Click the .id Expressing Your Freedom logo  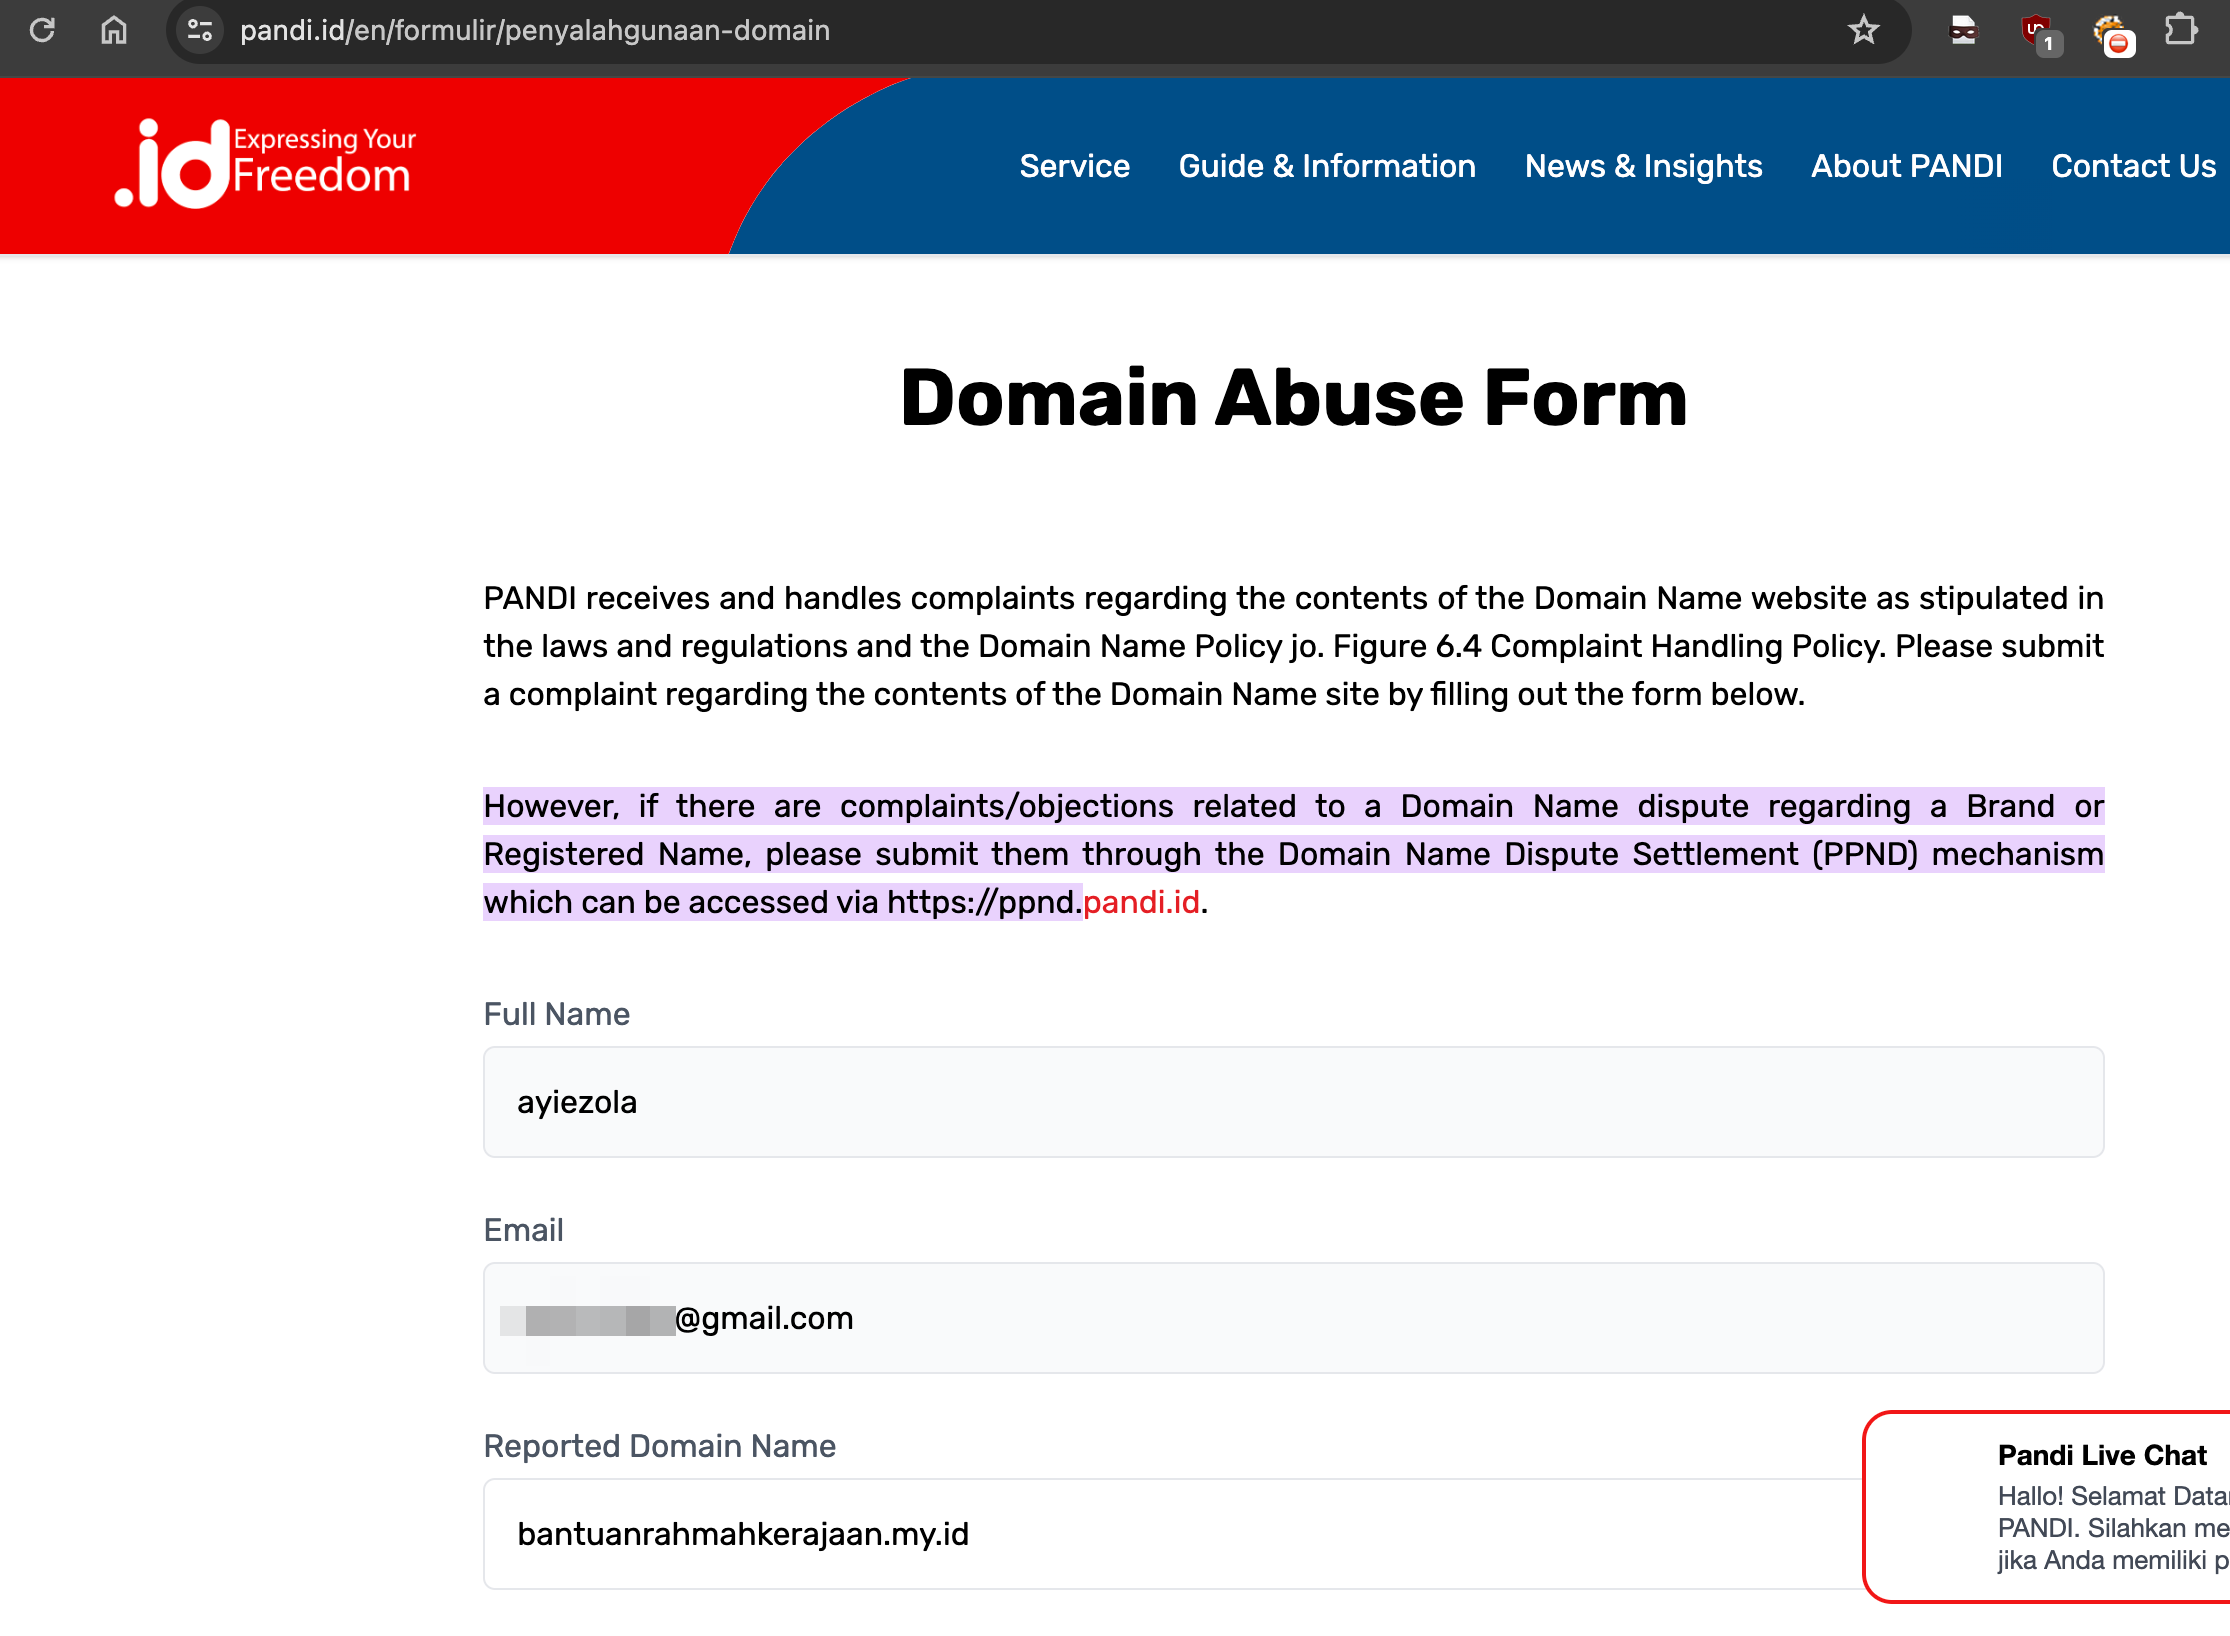[265, 164]
